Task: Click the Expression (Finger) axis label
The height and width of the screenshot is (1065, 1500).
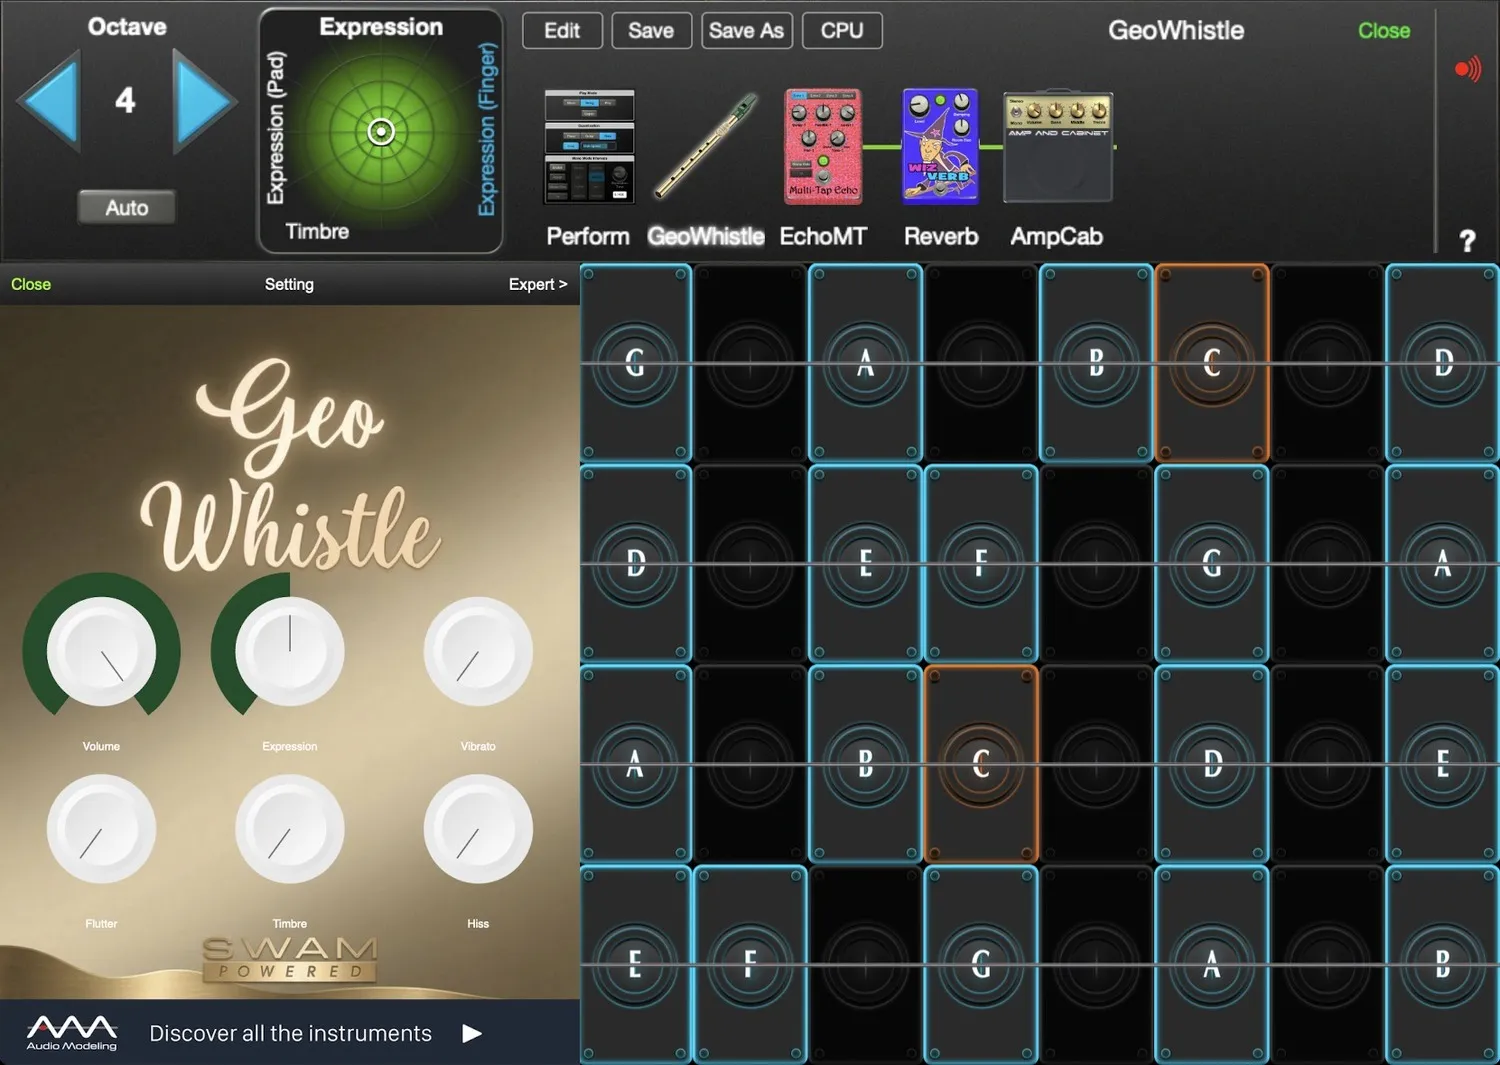Action: point(487,129)
